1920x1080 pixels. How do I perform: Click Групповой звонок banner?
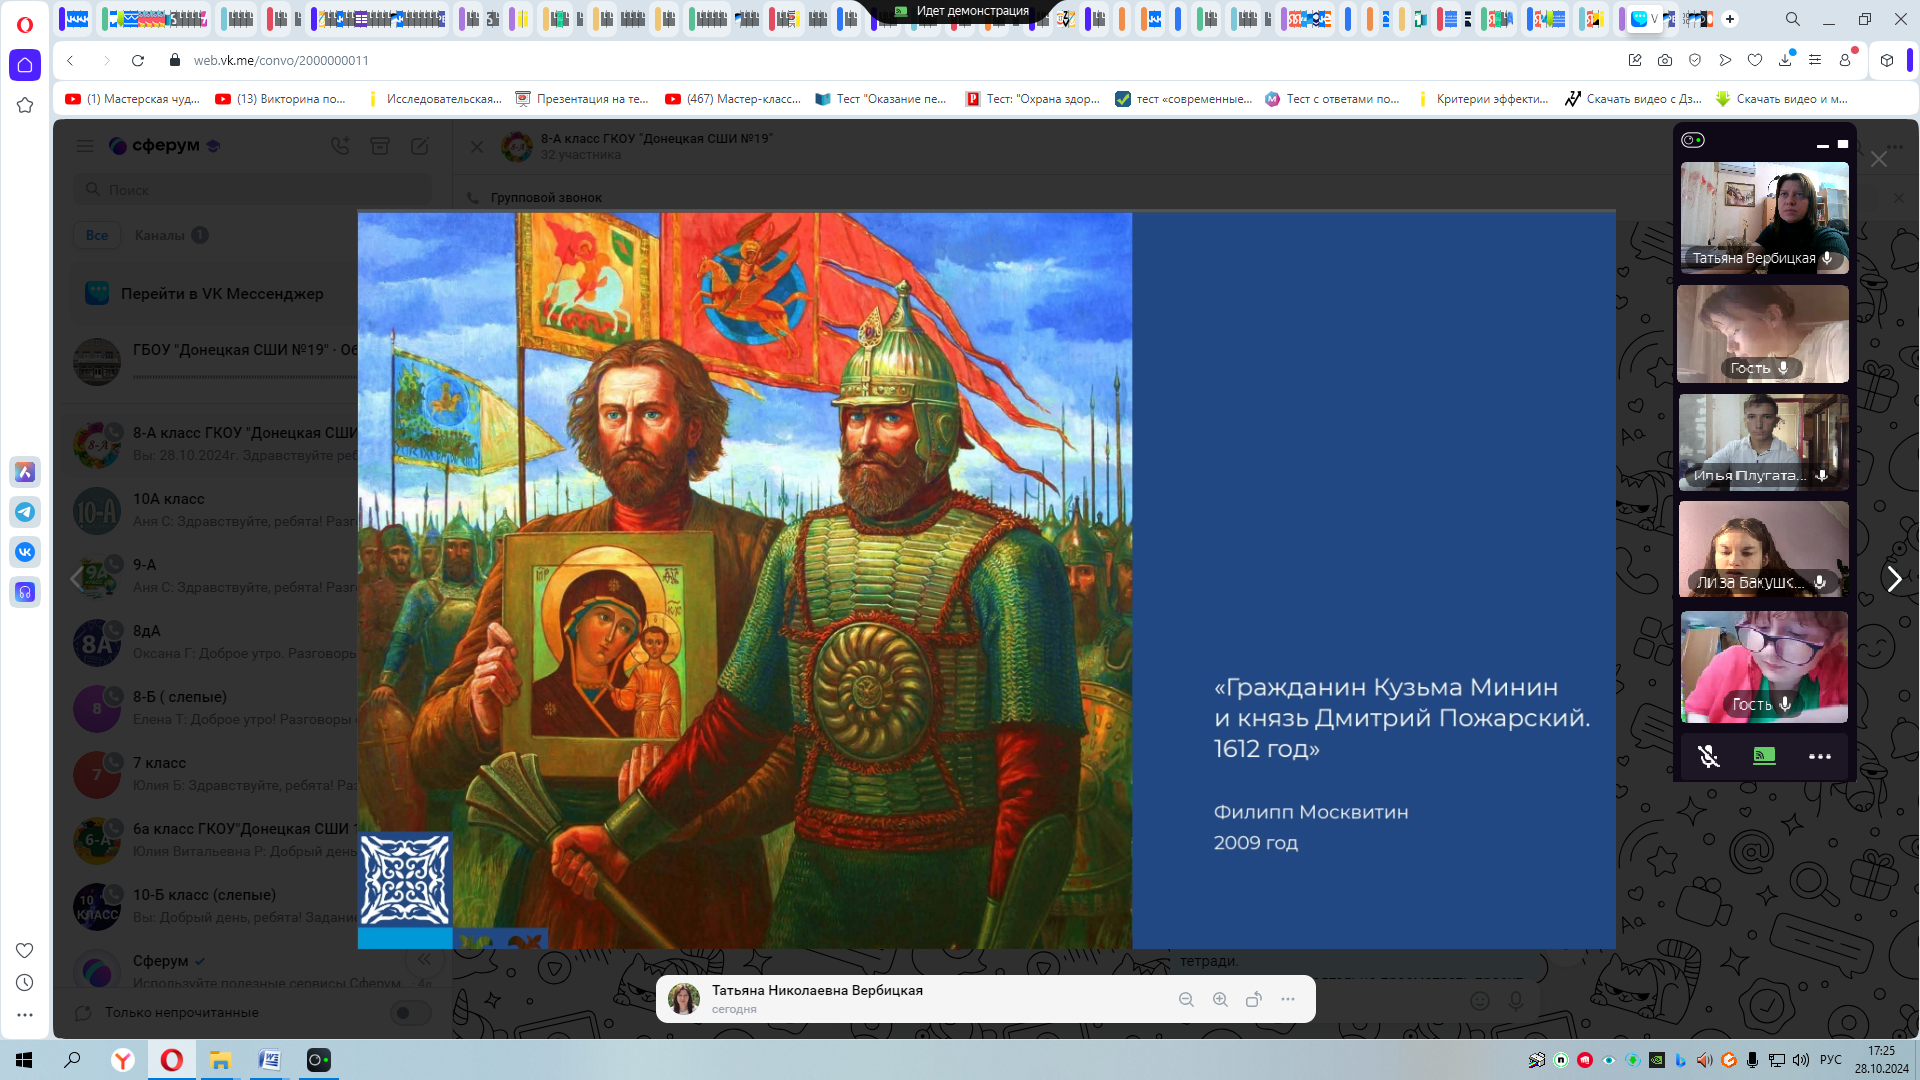[x=545, y=198]
